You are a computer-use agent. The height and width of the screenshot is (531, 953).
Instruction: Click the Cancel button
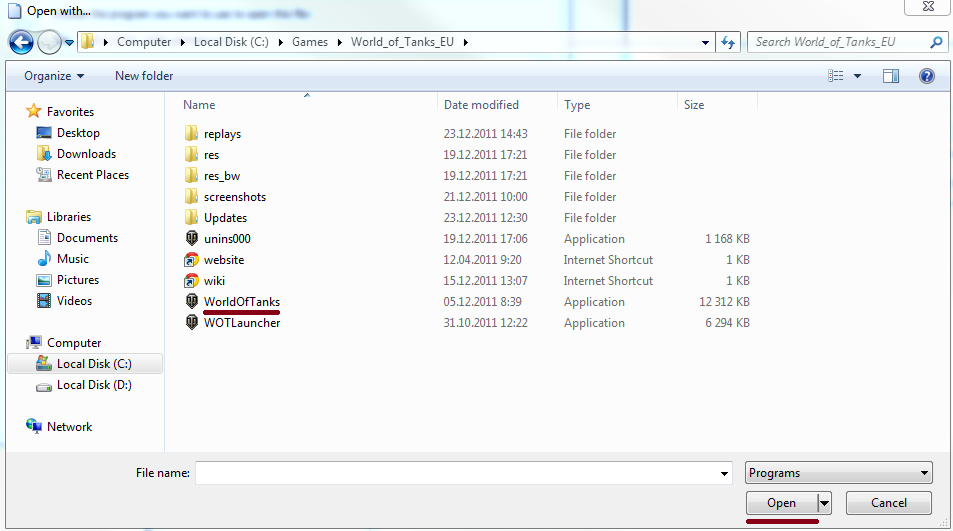coord(889,503)
